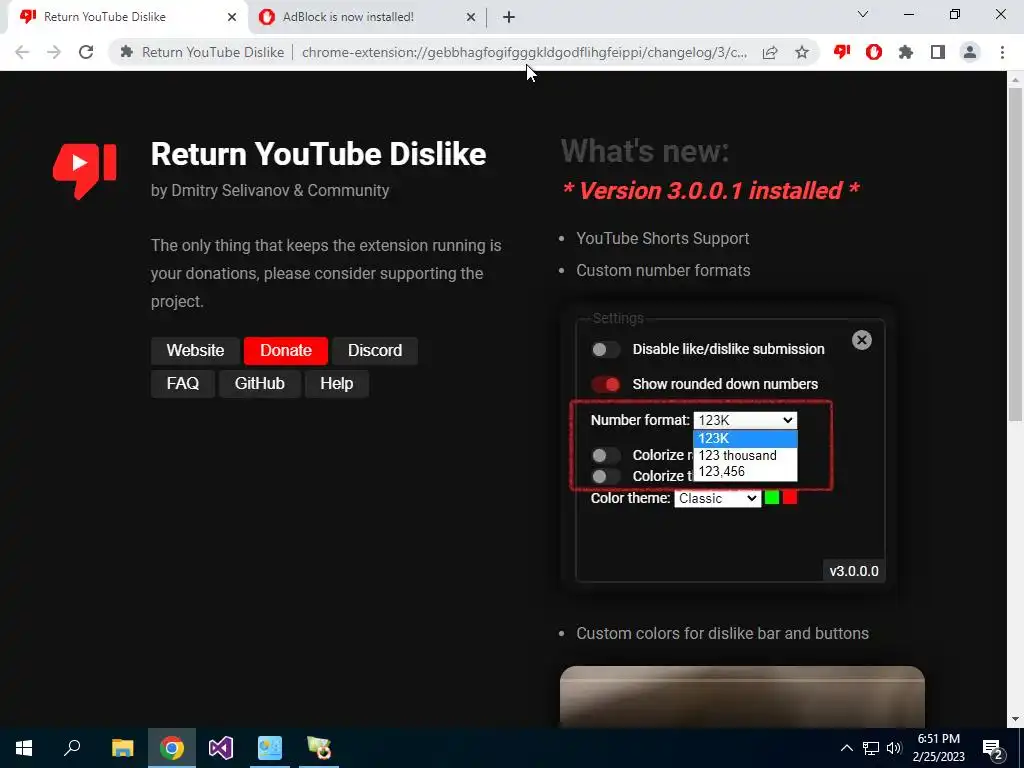Open a new tab with the plus button
The width and height of the screenshot is (1024, 768).
coord(509,17)
